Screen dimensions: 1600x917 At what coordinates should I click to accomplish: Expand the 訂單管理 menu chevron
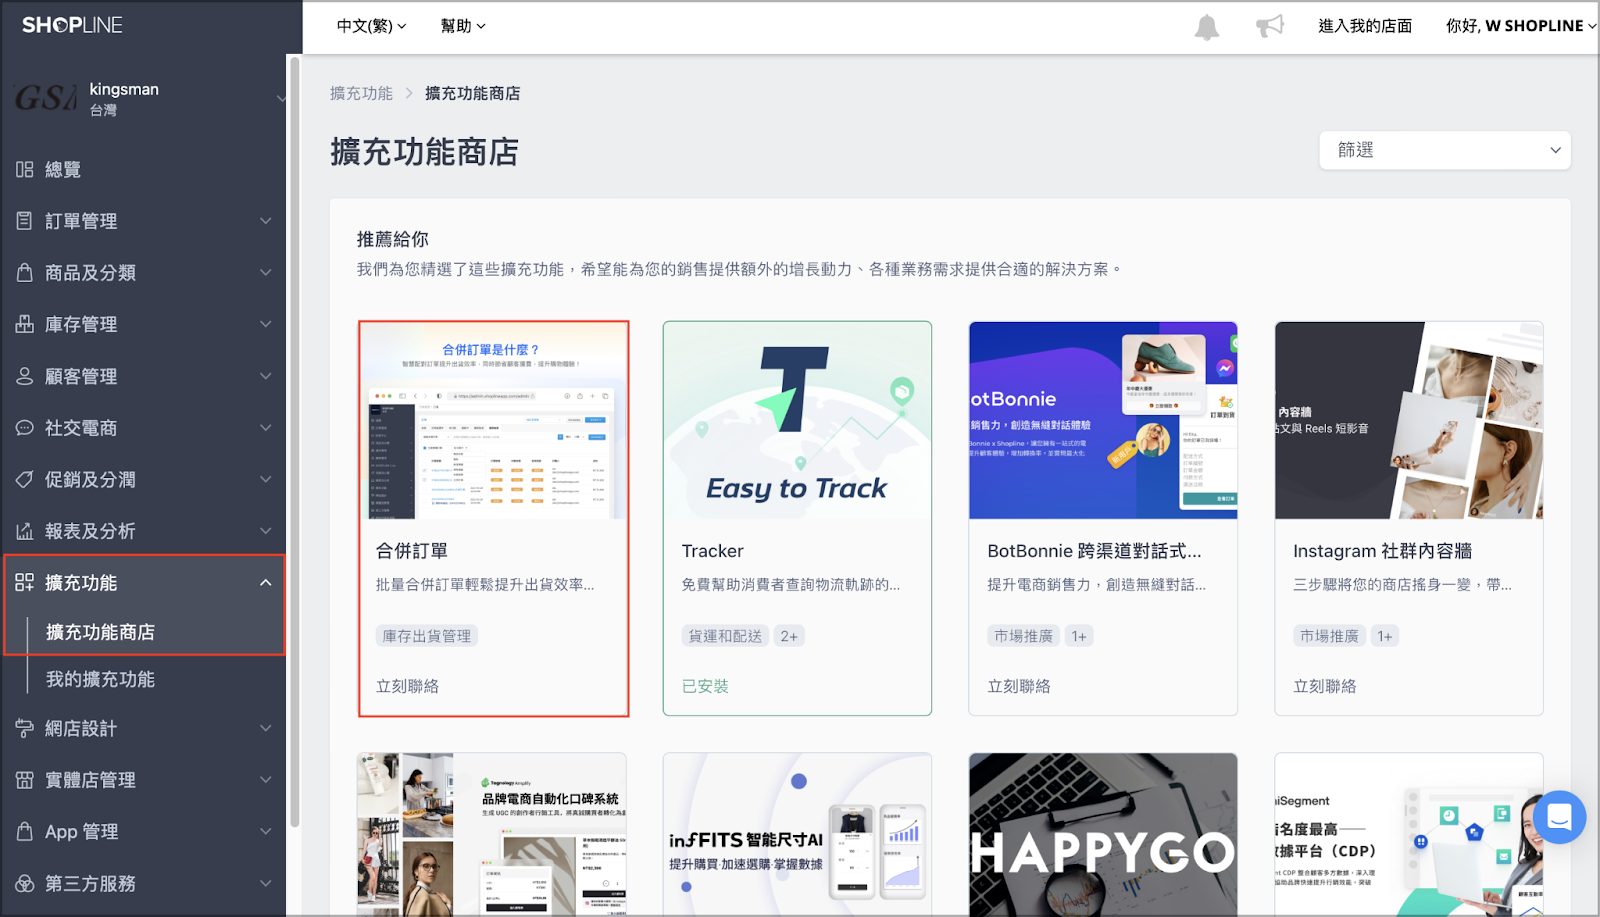coord(266,221)
